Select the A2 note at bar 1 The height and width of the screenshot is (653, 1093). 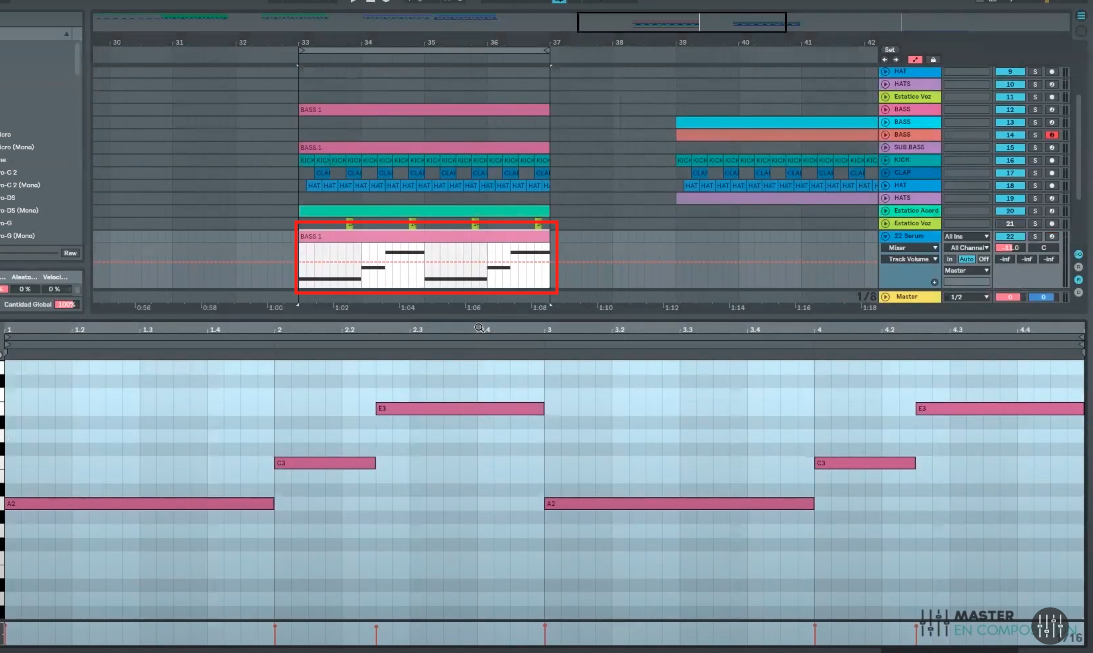(139, 503)
